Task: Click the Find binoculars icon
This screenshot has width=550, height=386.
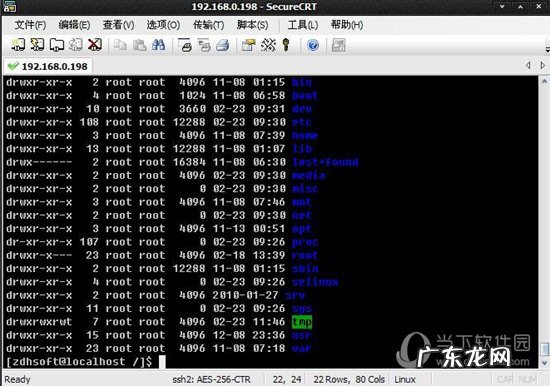Action: click(159, 45)
